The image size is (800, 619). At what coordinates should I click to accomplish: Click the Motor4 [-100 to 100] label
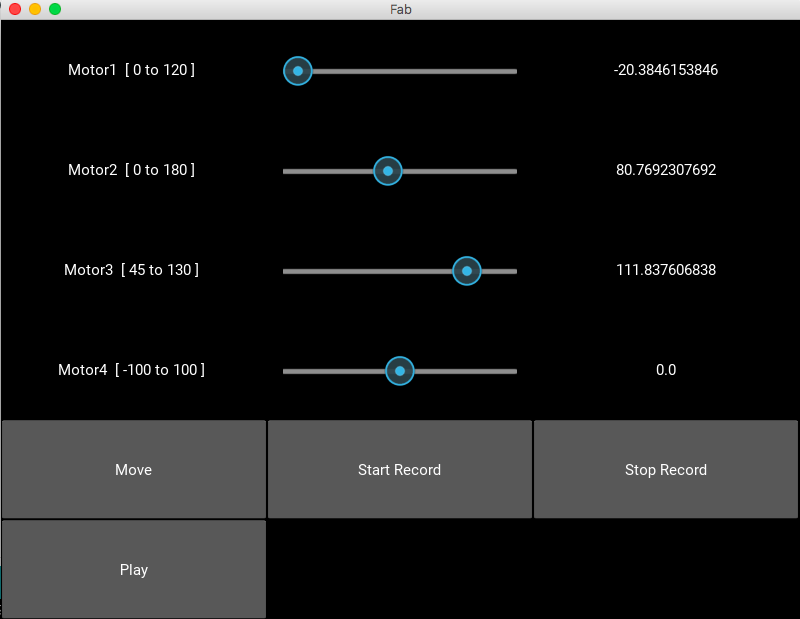tap(132, 370)
